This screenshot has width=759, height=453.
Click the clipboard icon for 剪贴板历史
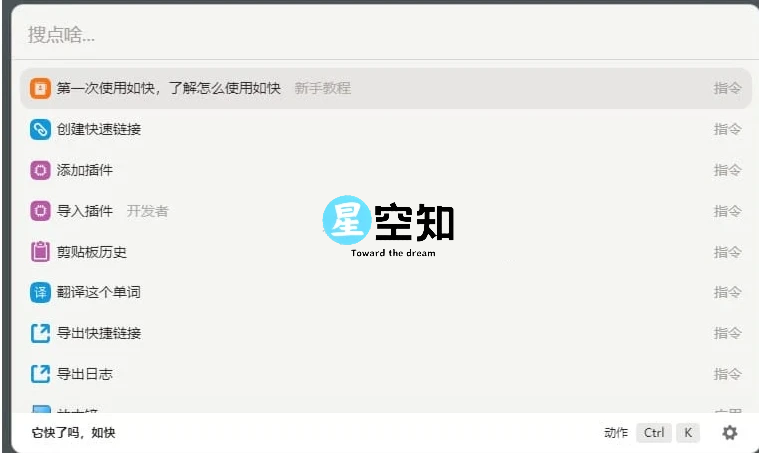[x=40, y=252]
